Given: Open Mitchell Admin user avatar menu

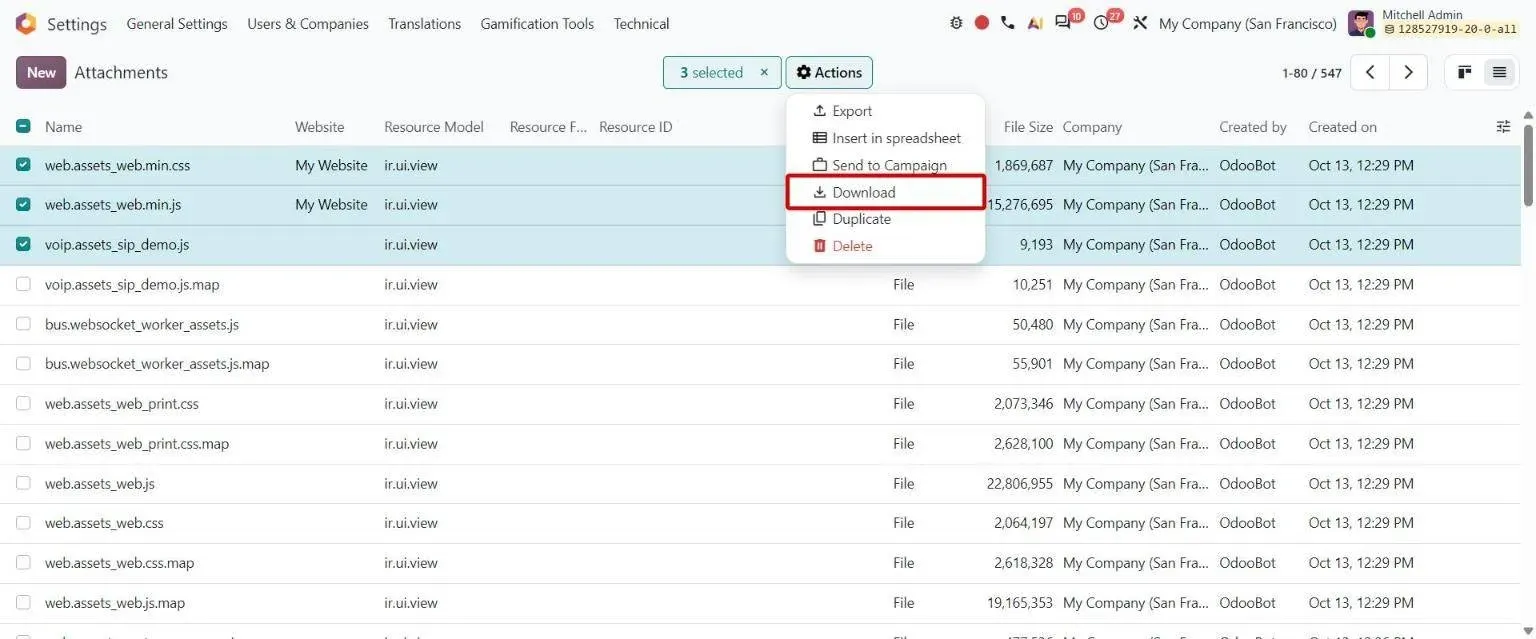Looking at the screenshot, I should pos(1360,24).
